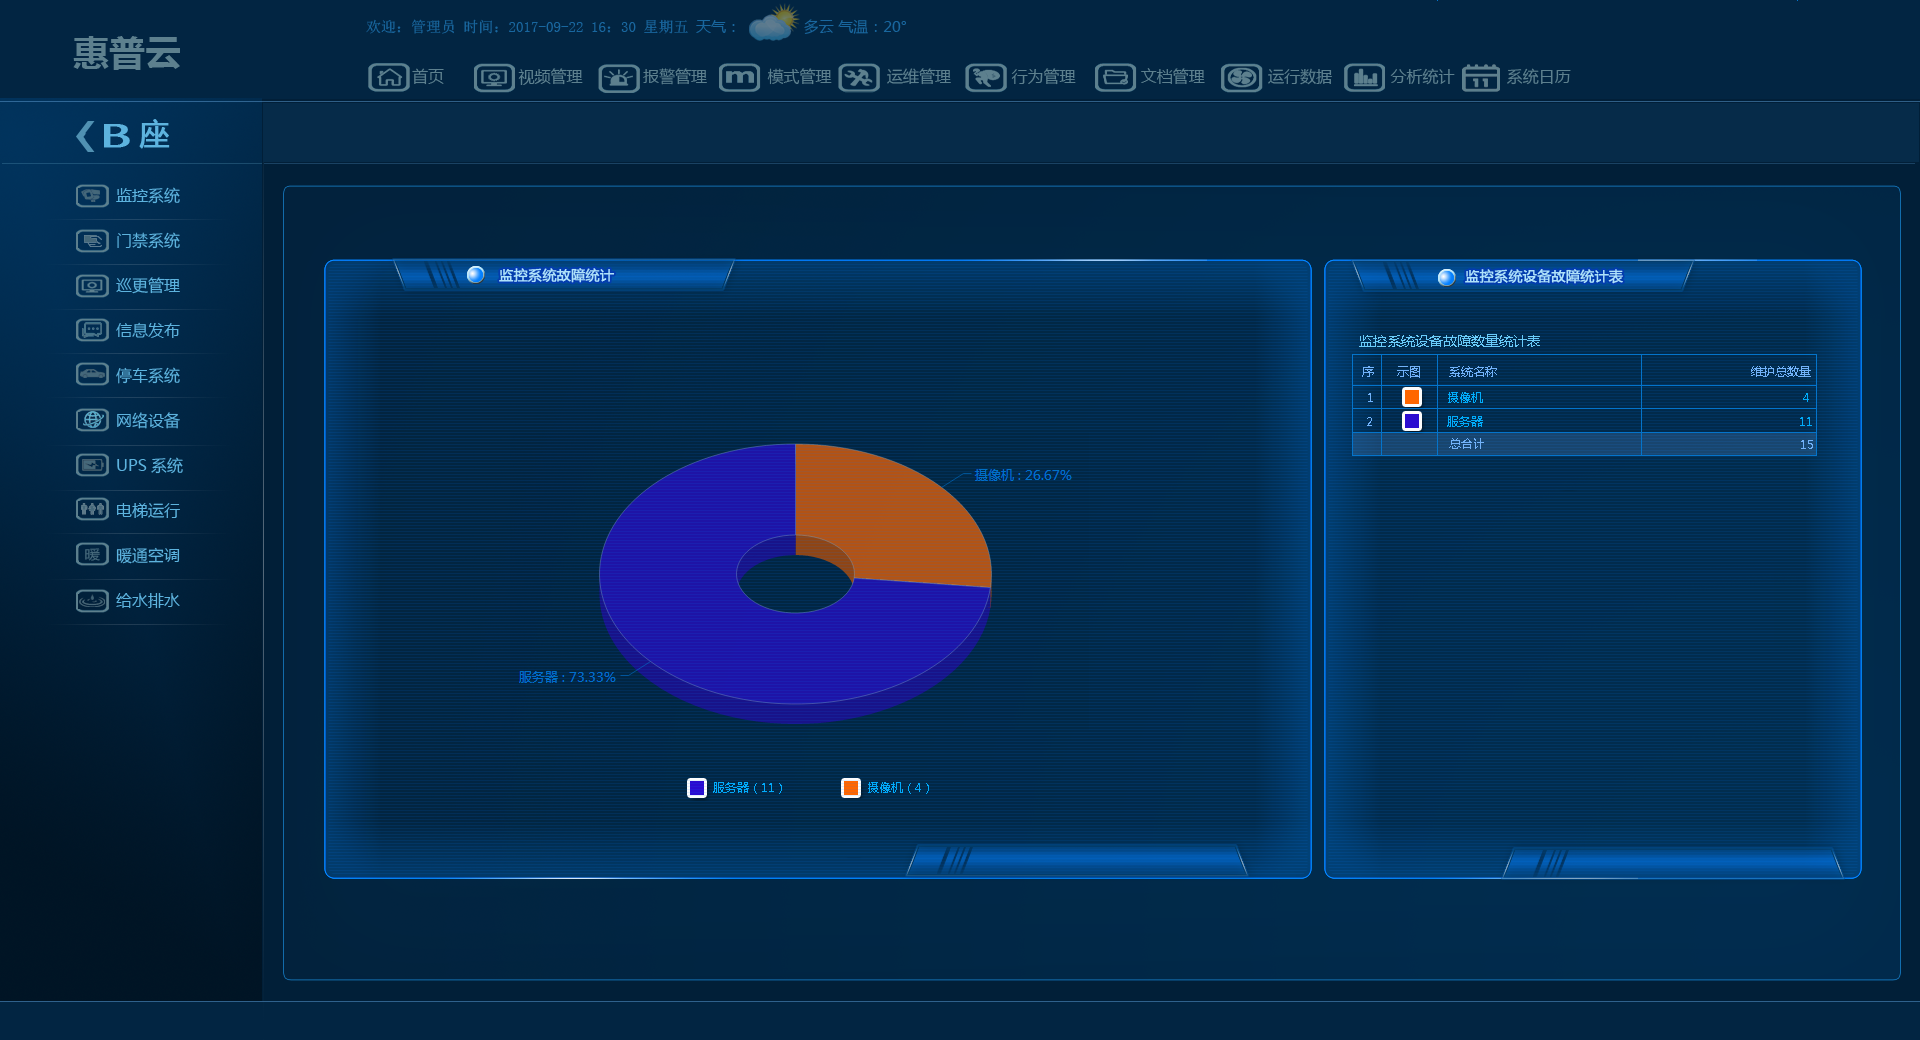Open the 首页 menu item
Image resolution: width=1920 pixels, height=1040 pixels.
tap(428, 77)
